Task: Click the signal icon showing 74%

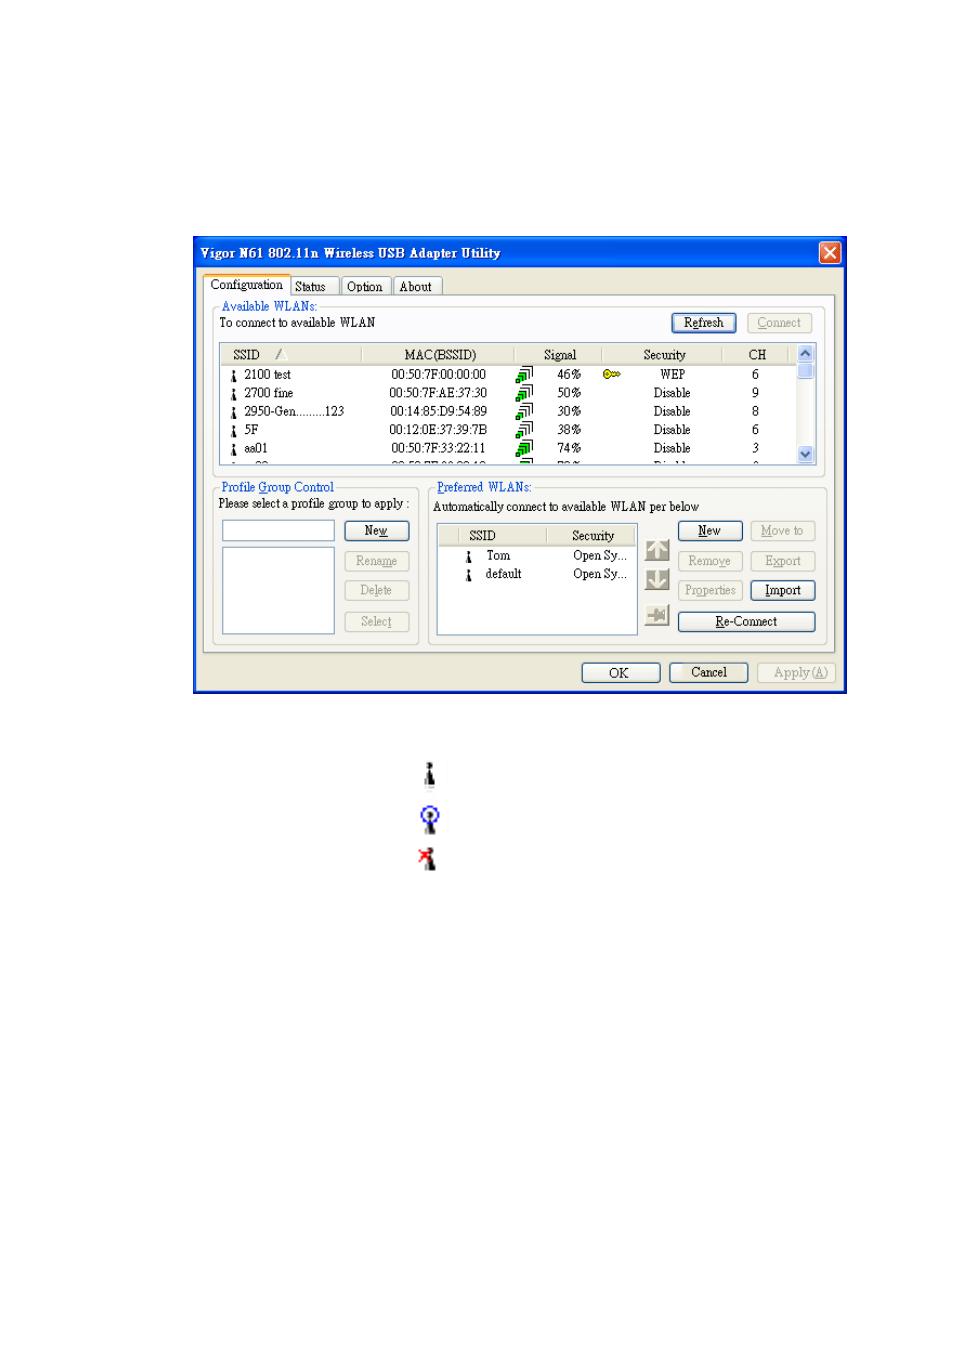Action: [524, 448]
